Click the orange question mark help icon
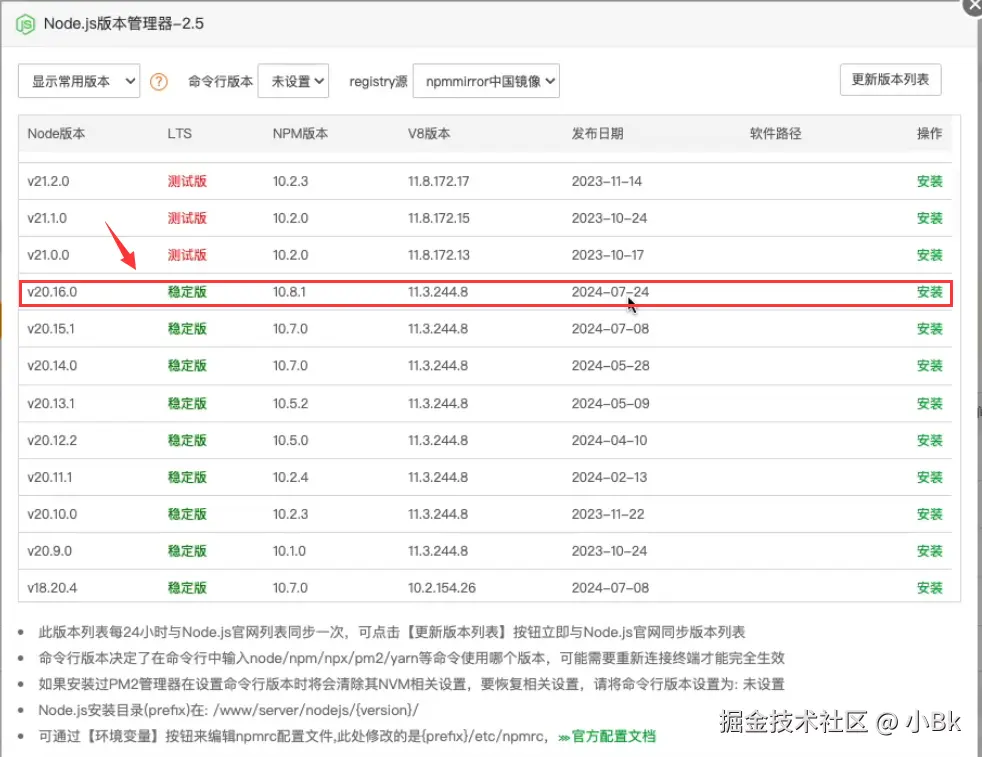 point(158,81)
